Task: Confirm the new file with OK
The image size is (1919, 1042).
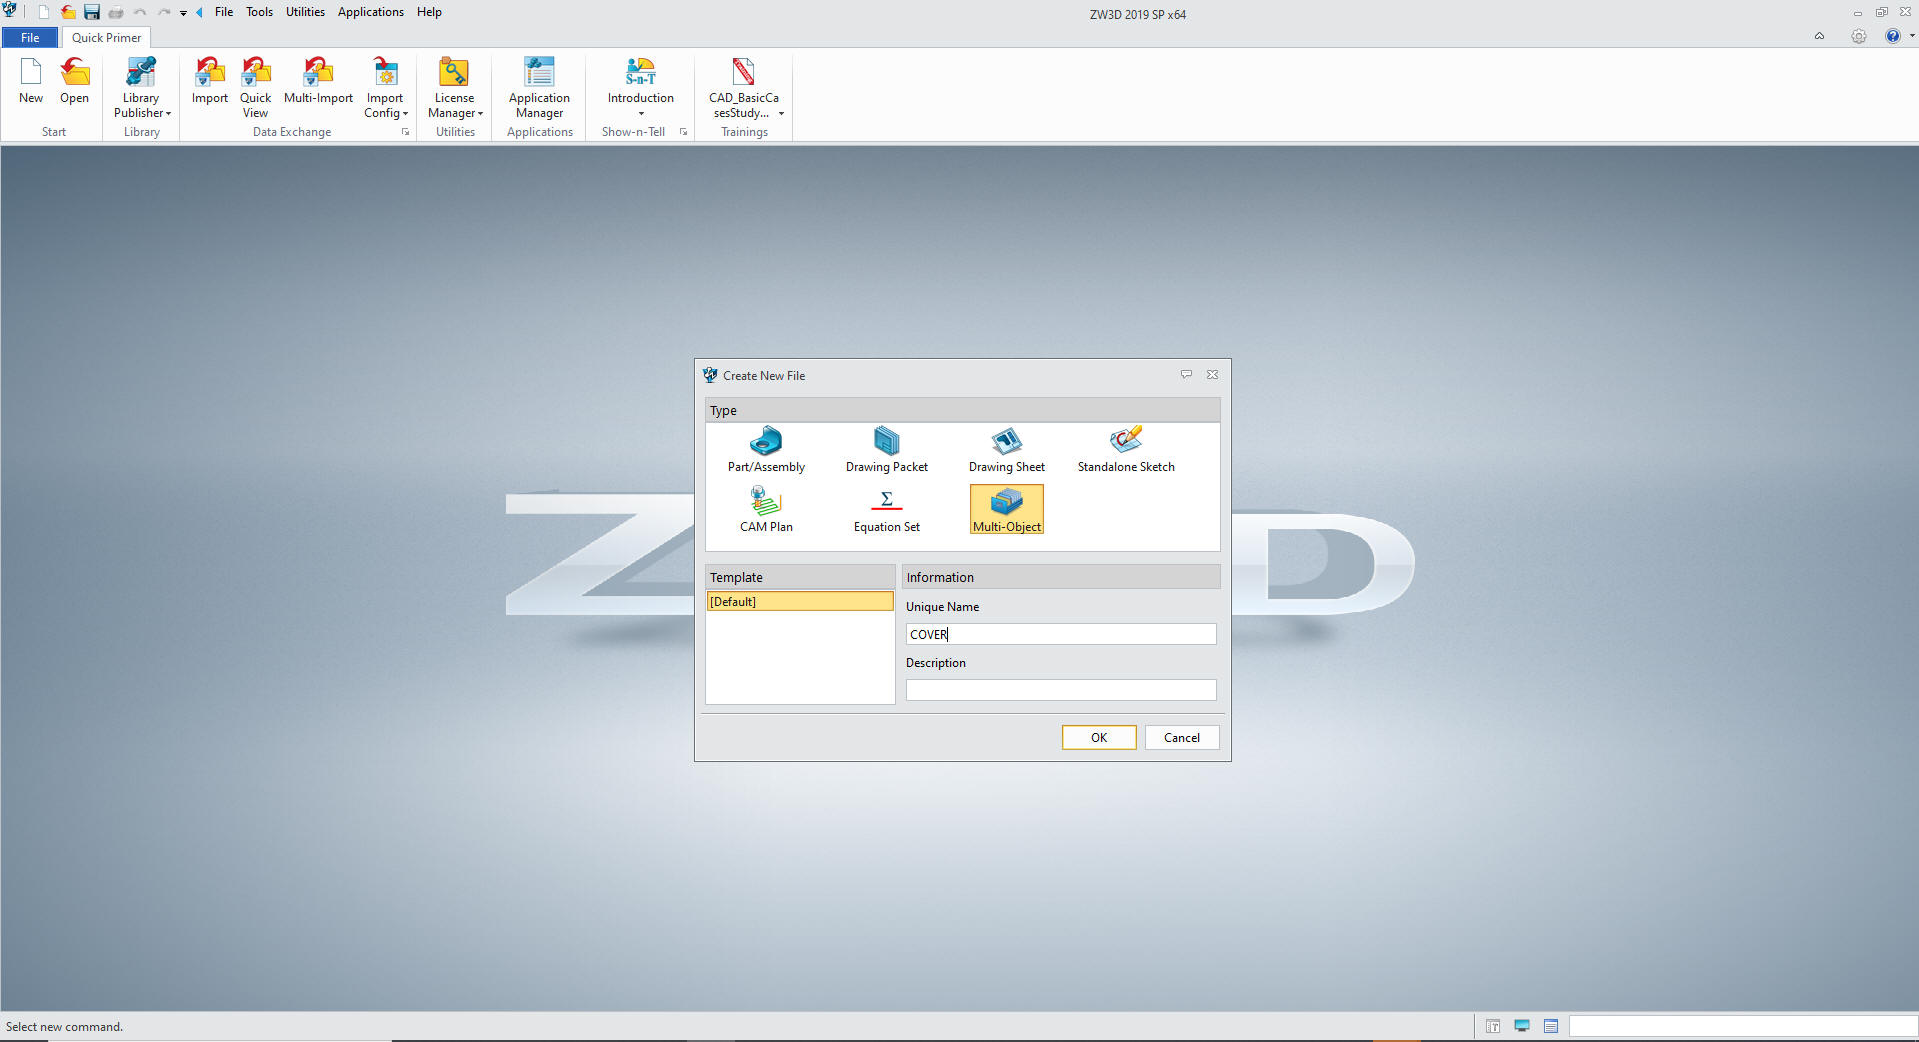Action: pos(1099,737)
